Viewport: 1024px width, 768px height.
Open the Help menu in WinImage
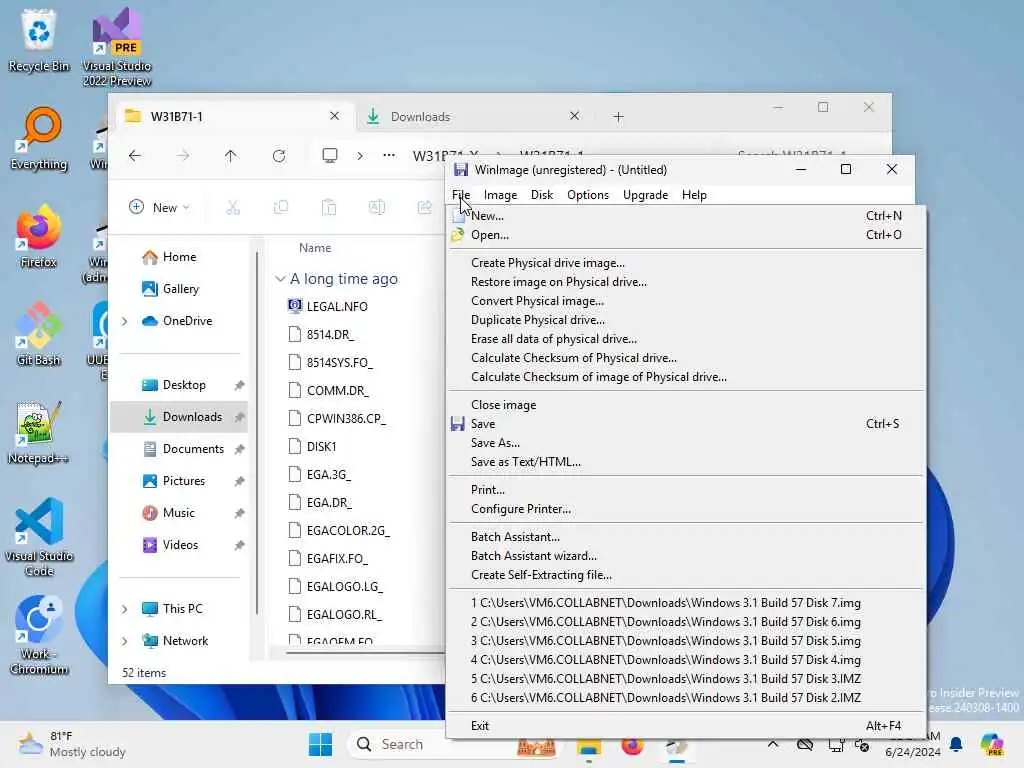(694, 195)
